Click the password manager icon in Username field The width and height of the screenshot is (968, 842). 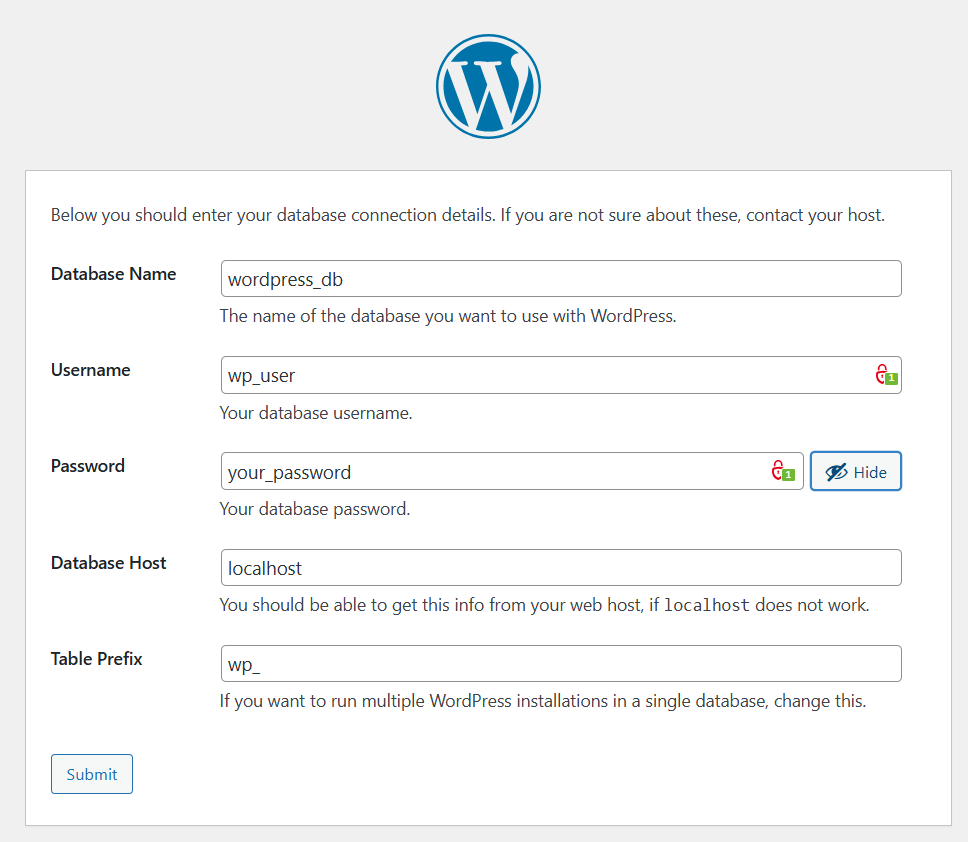(885, 375)
